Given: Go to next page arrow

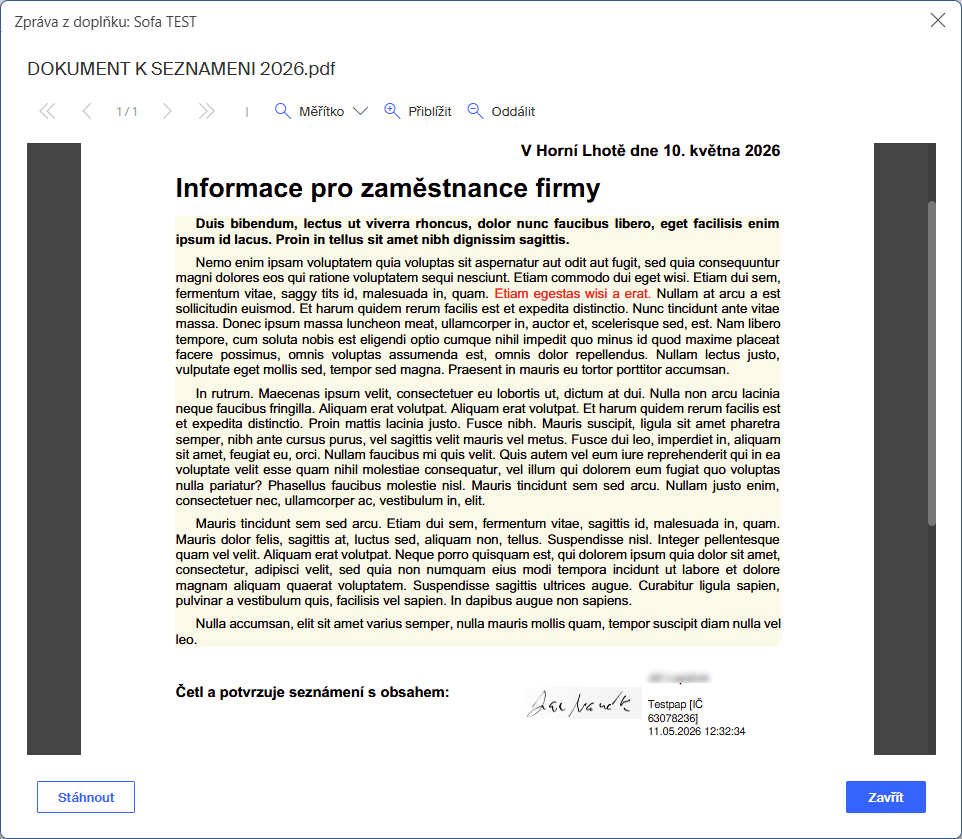Looking at the screenshot, I should pyautogui.click(x=167, y=111).
